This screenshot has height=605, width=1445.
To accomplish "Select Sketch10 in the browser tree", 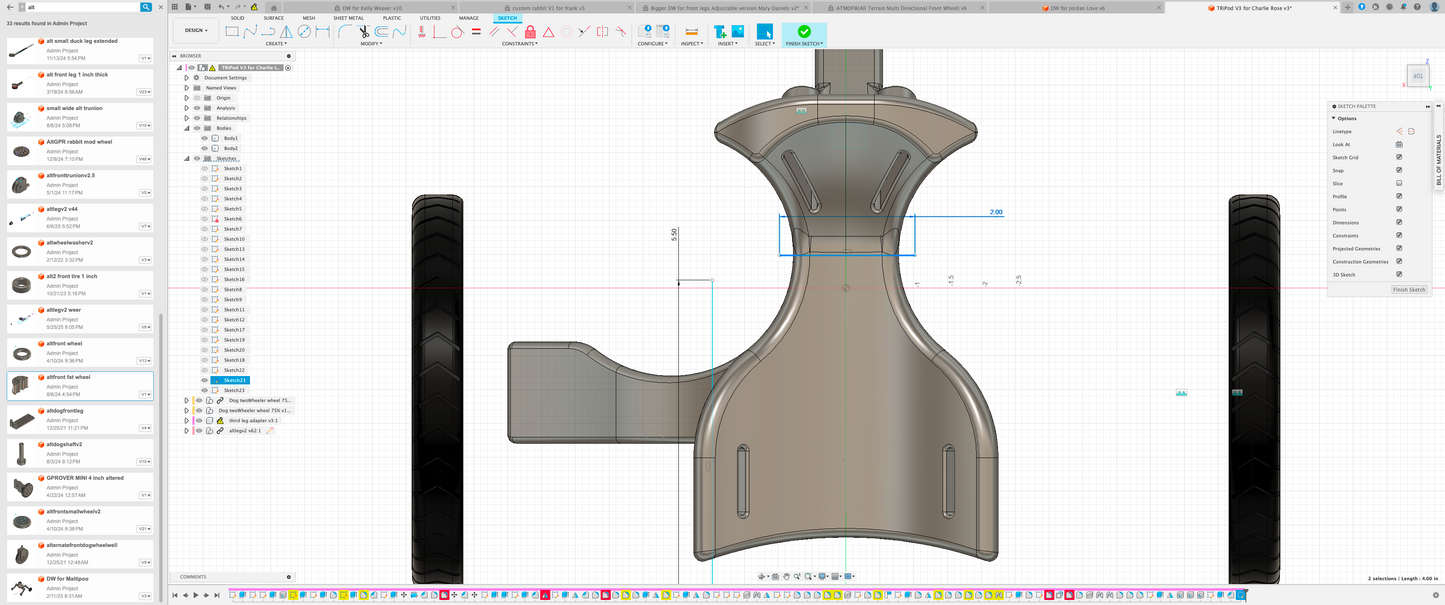I will 233,239.
